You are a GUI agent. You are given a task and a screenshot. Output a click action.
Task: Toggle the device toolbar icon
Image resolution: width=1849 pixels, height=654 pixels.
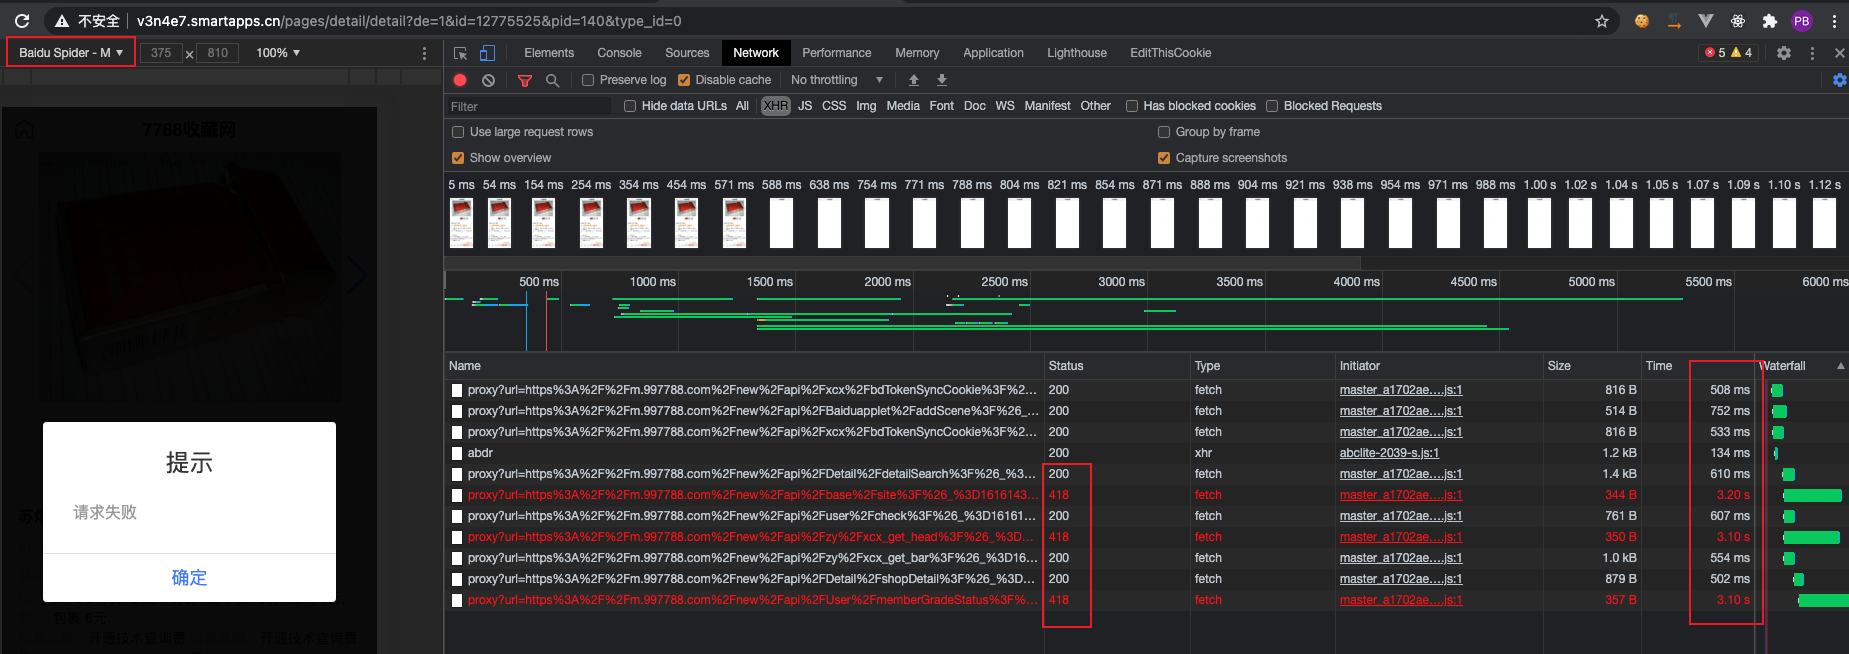point(487,53)
